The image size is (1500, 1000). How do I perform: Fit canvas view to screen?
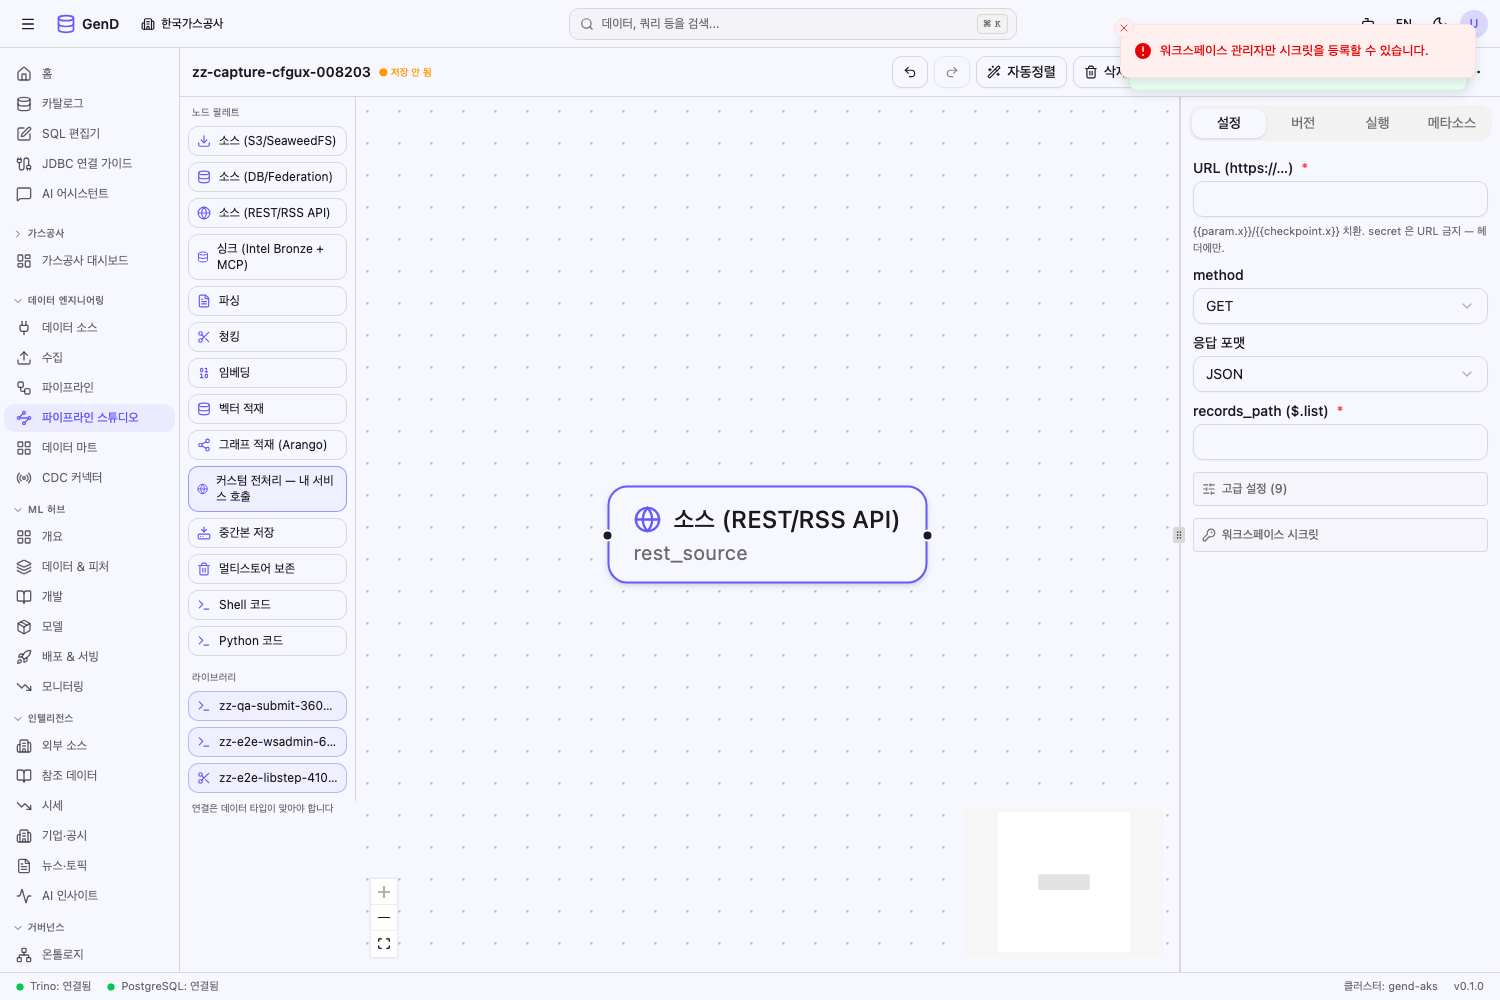384,944
